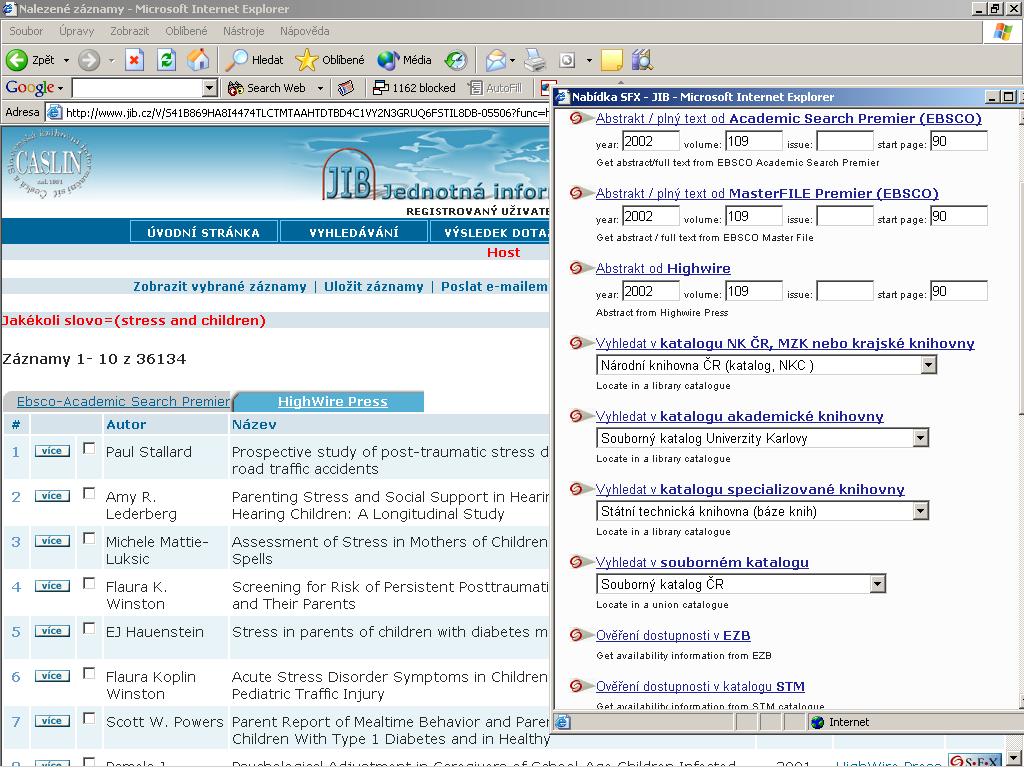Open the Forward button history dropdown arrow

(111, 61)
